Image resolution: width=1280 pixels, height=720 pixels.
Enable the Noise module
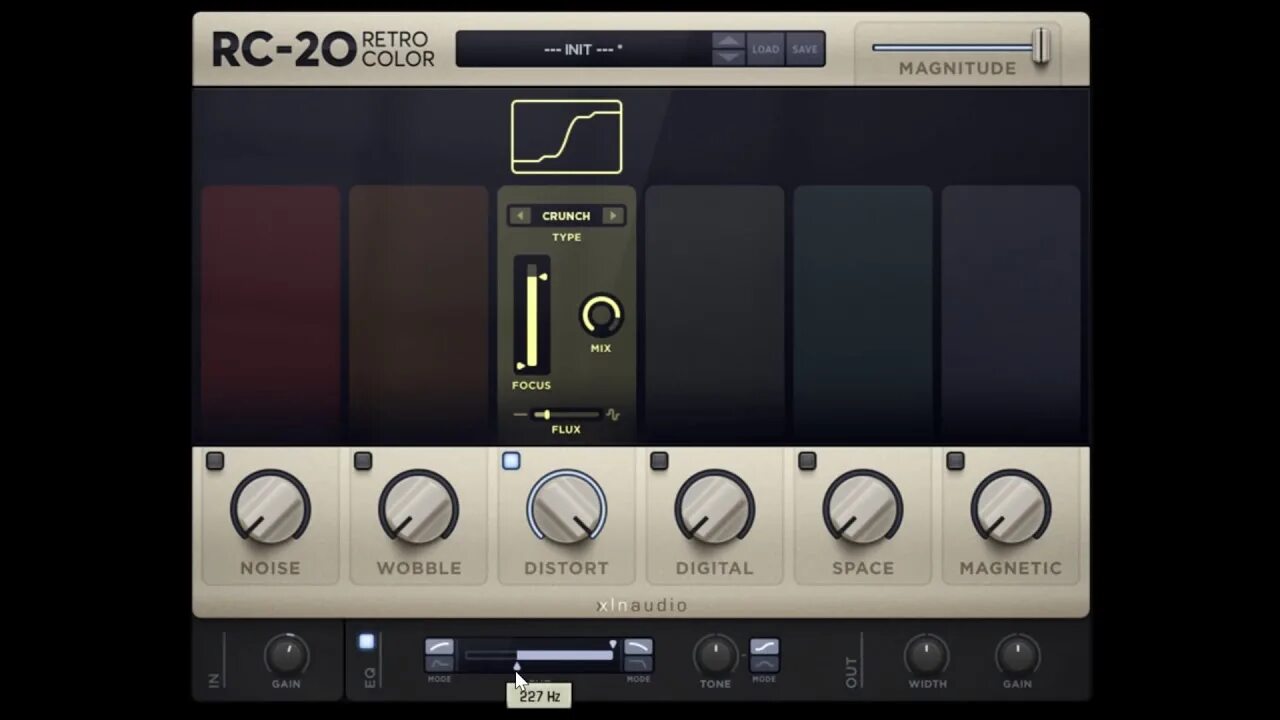point(215,461)
